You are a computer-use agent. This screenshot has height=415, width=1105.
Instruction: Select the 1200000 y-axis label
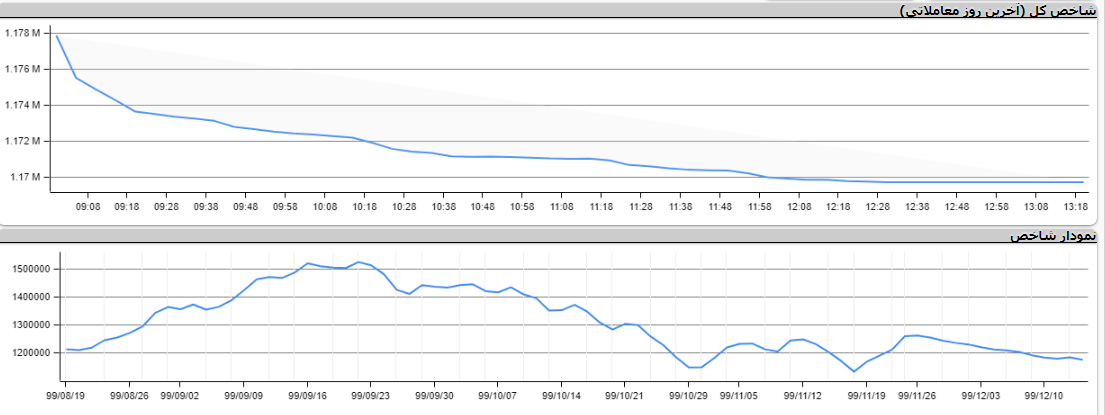(x=34, y=353)
